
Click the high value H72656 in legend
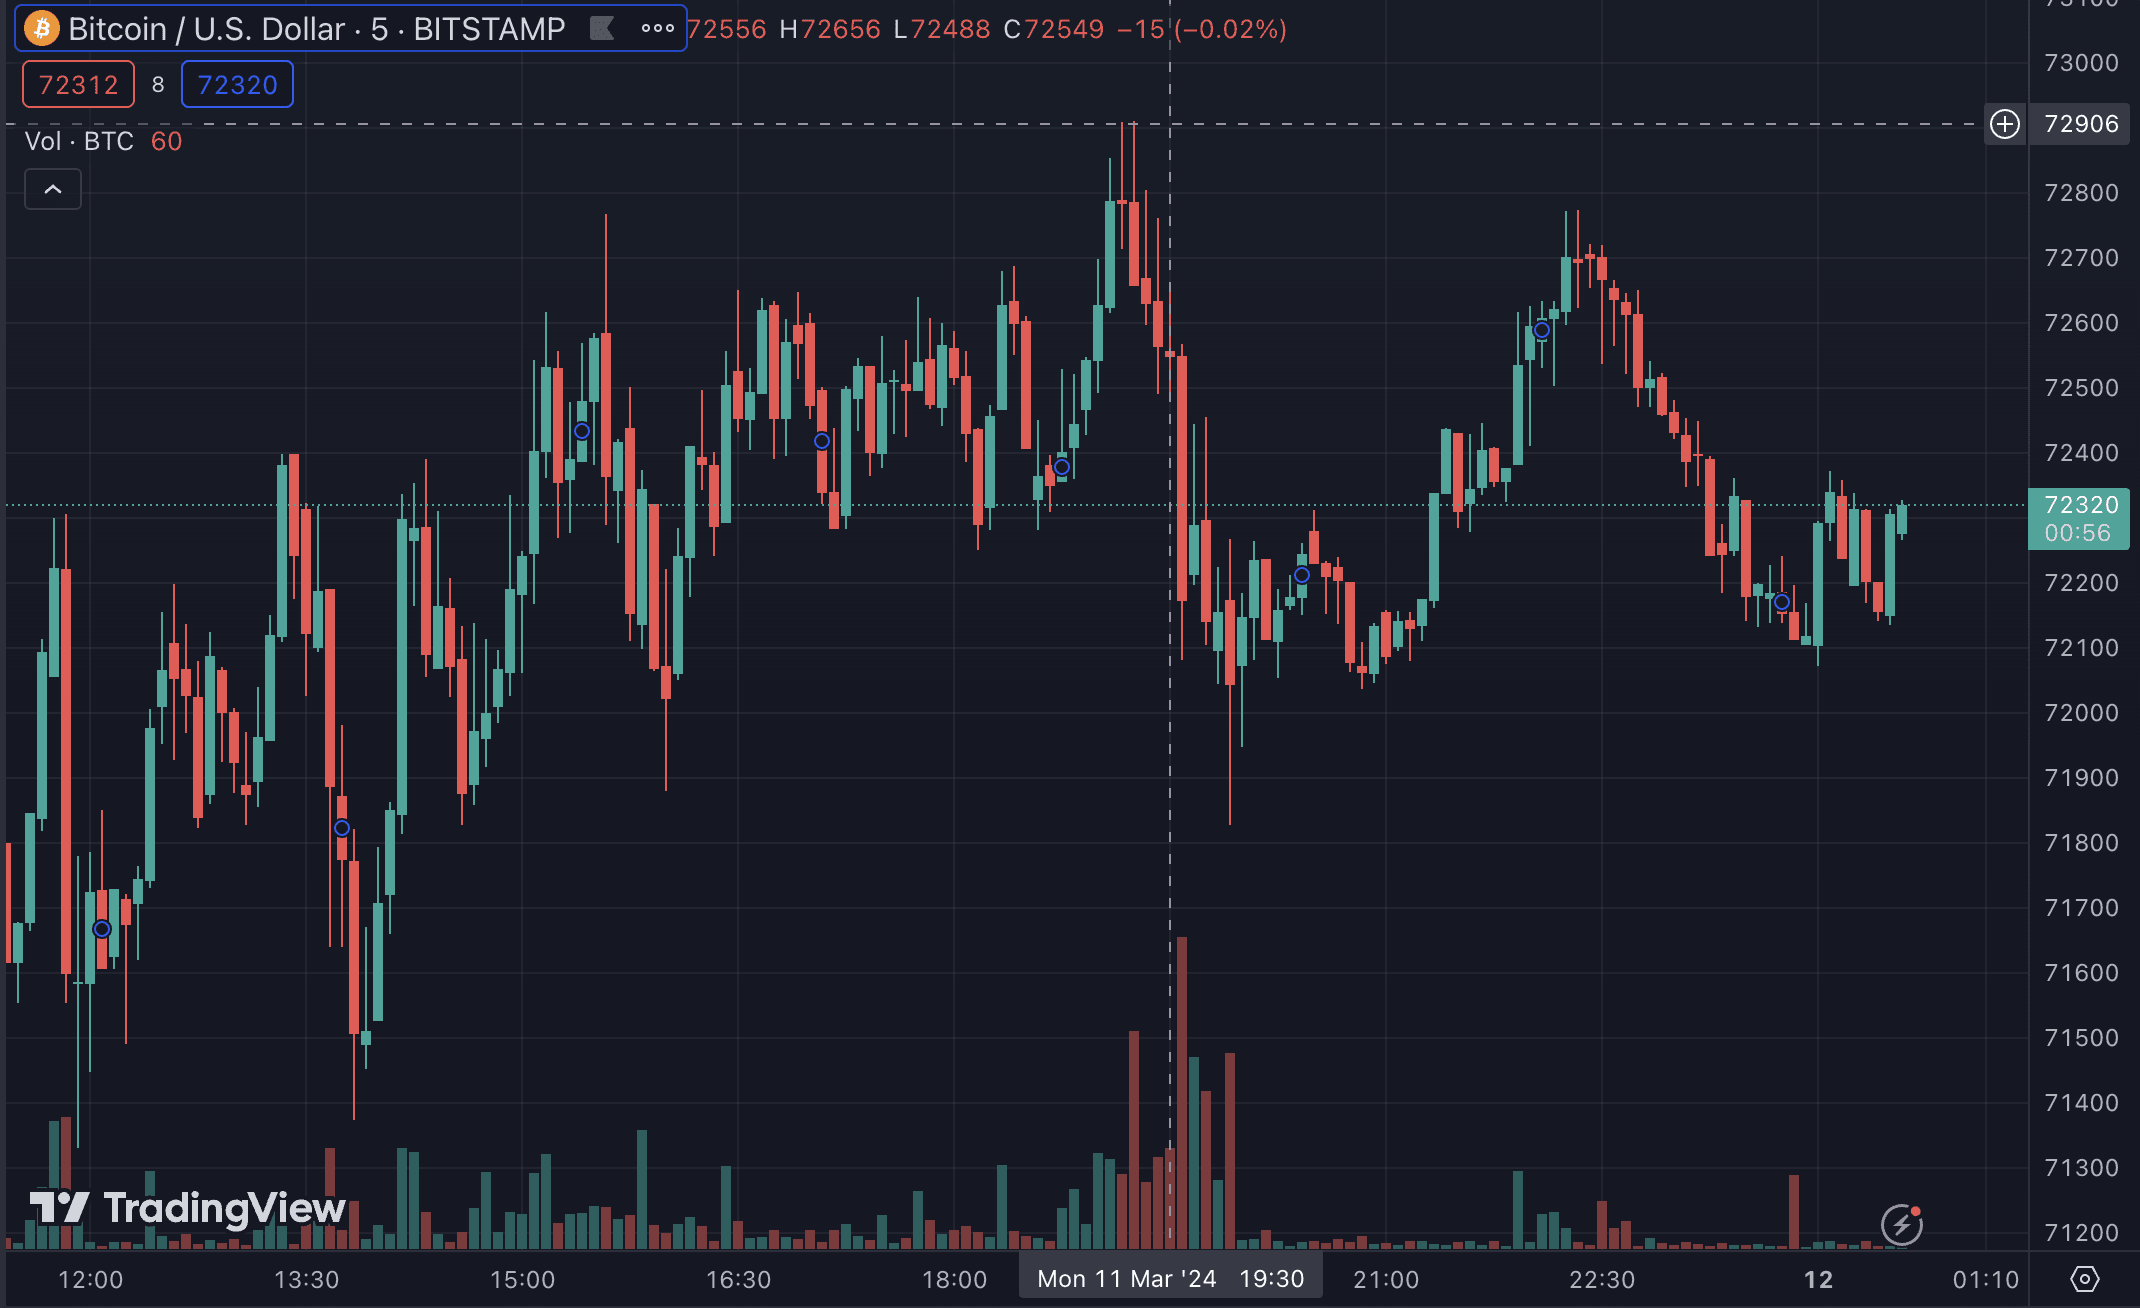[830, 29]
